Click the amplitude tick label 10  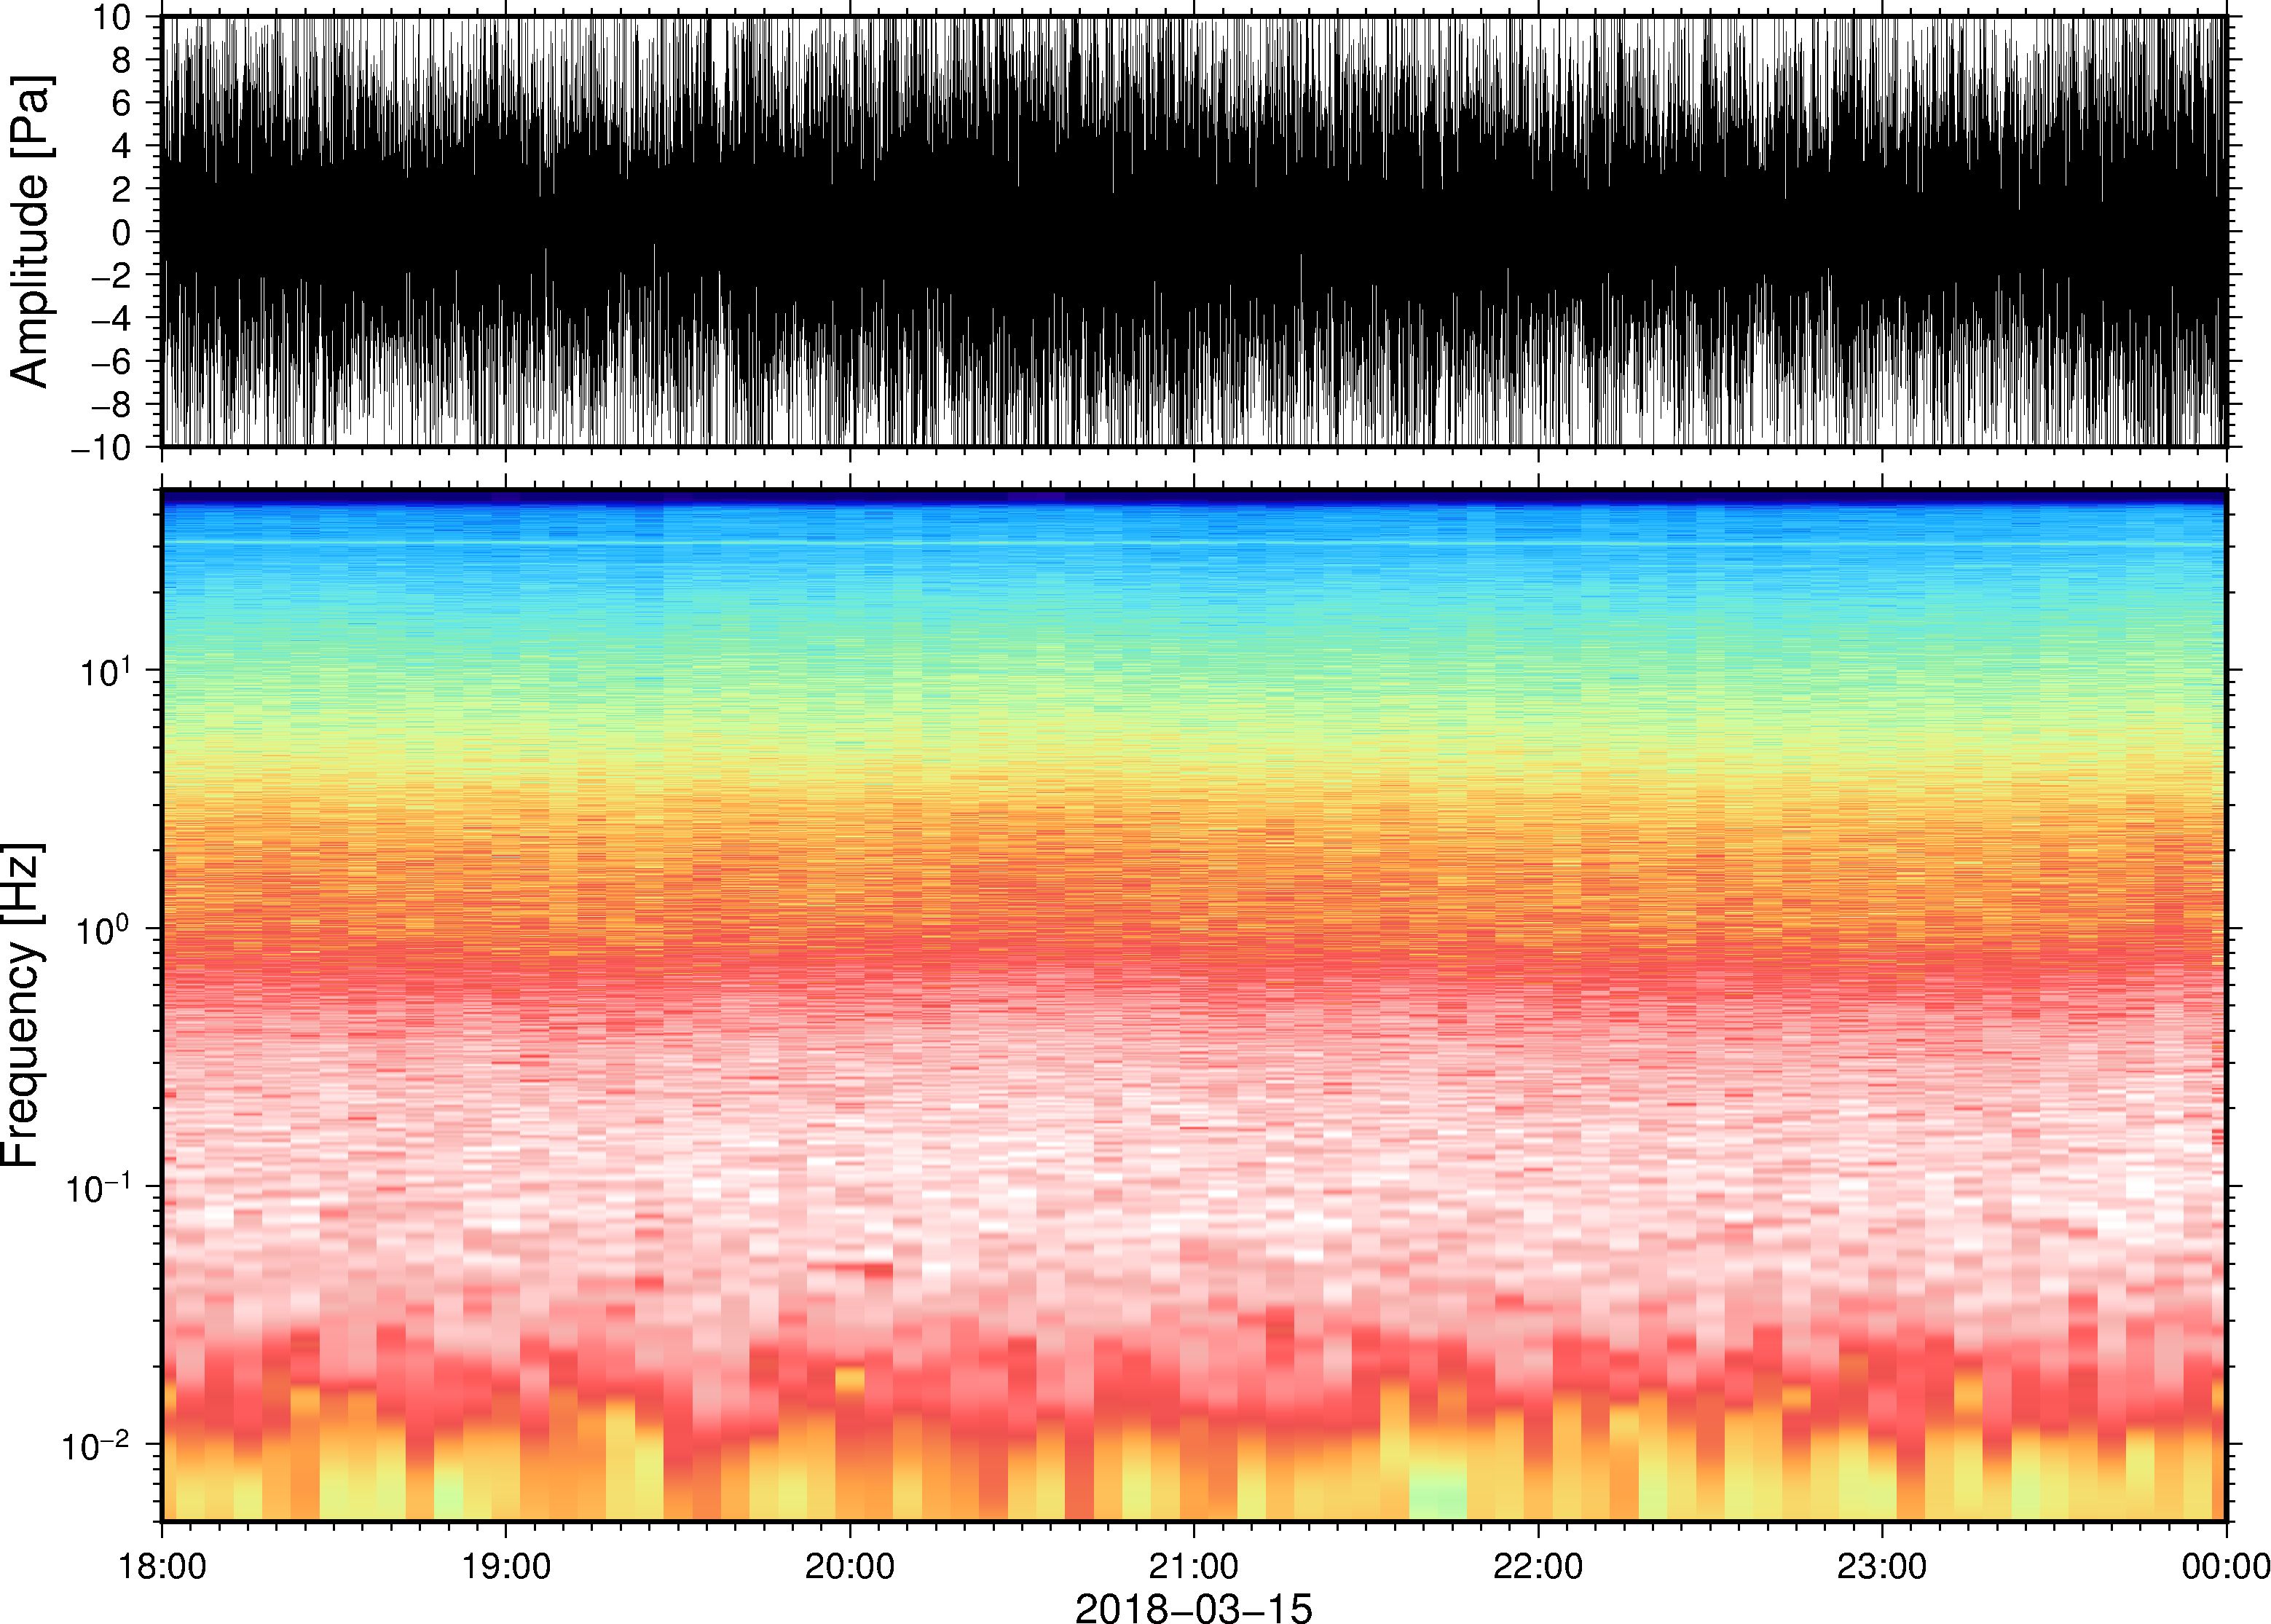point(112,17)
